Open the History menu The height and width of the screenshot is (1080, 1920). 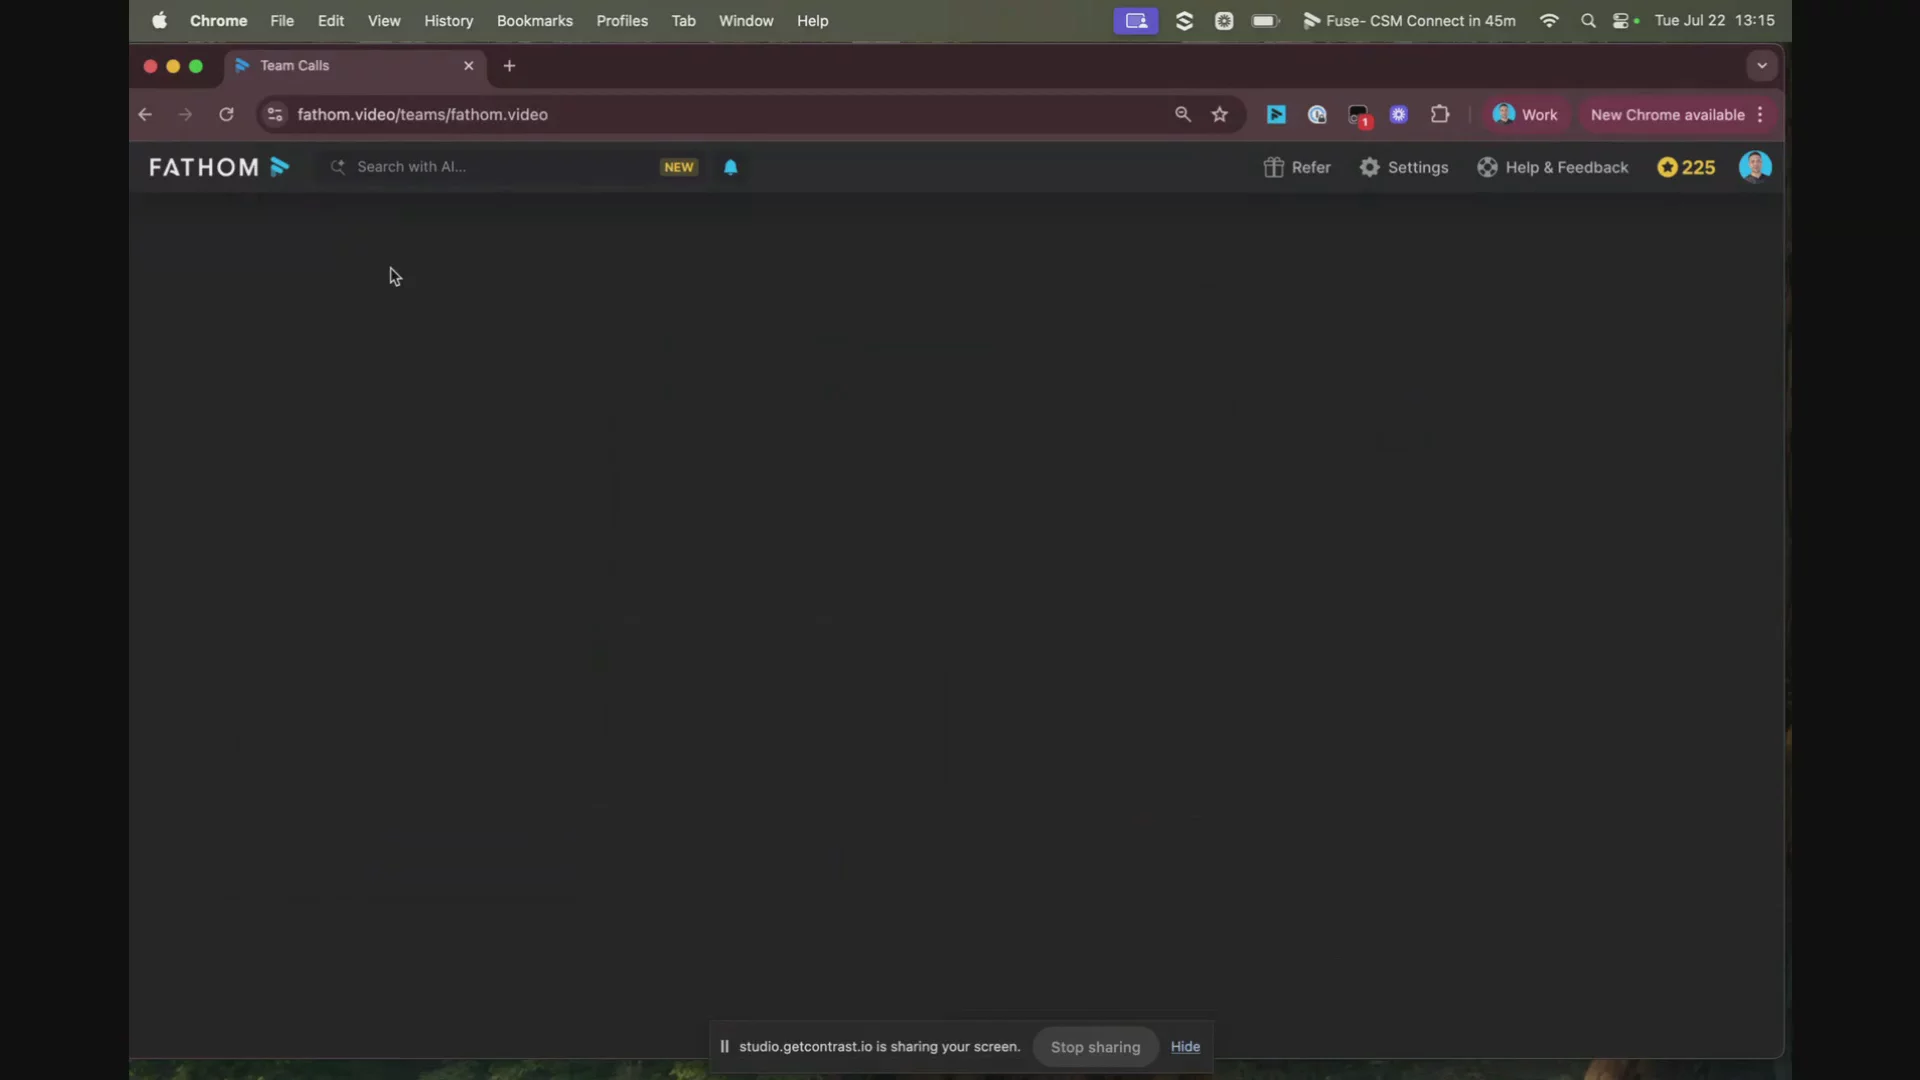(448, 20)
